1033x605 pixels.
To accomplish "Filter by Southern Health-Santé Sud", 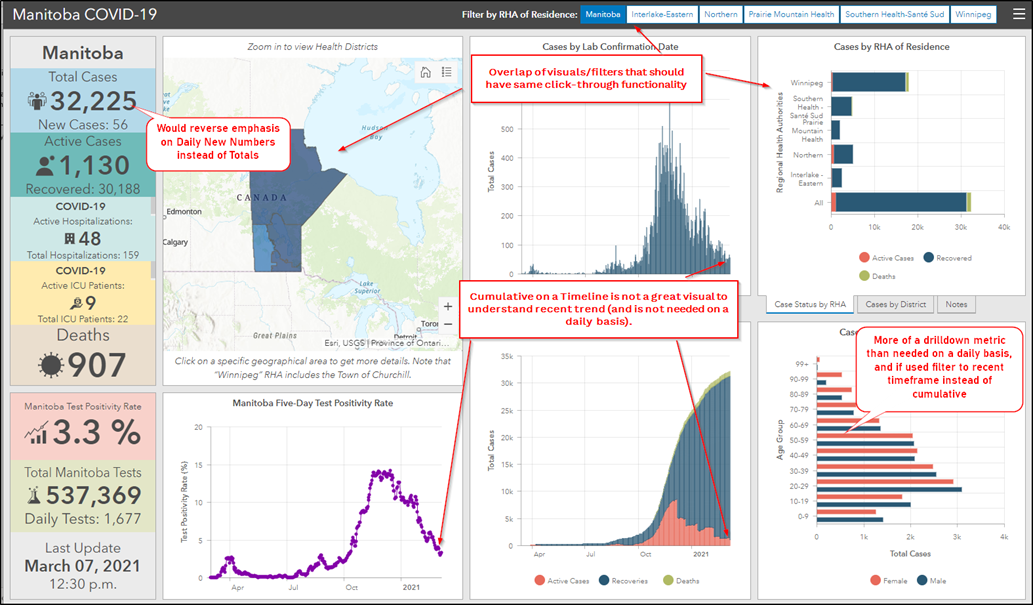I will tap(895, 14).
